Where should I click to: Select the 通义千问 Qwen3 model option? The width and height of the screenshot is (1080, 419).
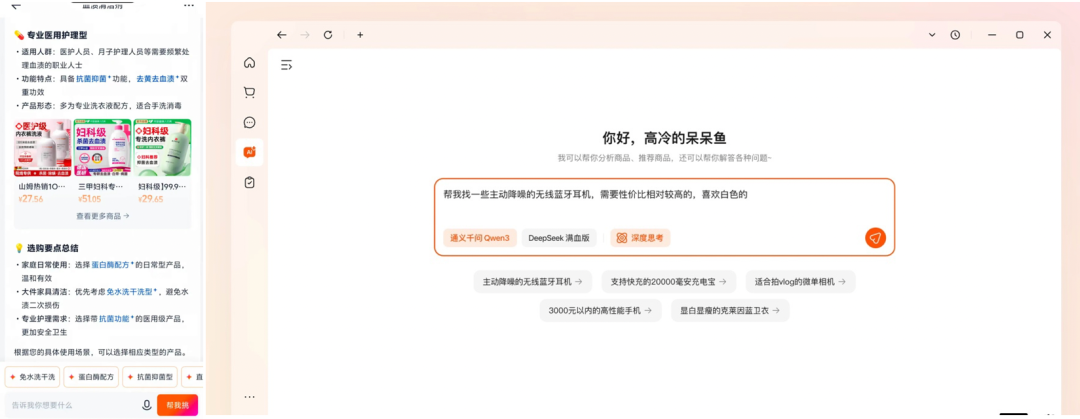click(x=480, y=238)
